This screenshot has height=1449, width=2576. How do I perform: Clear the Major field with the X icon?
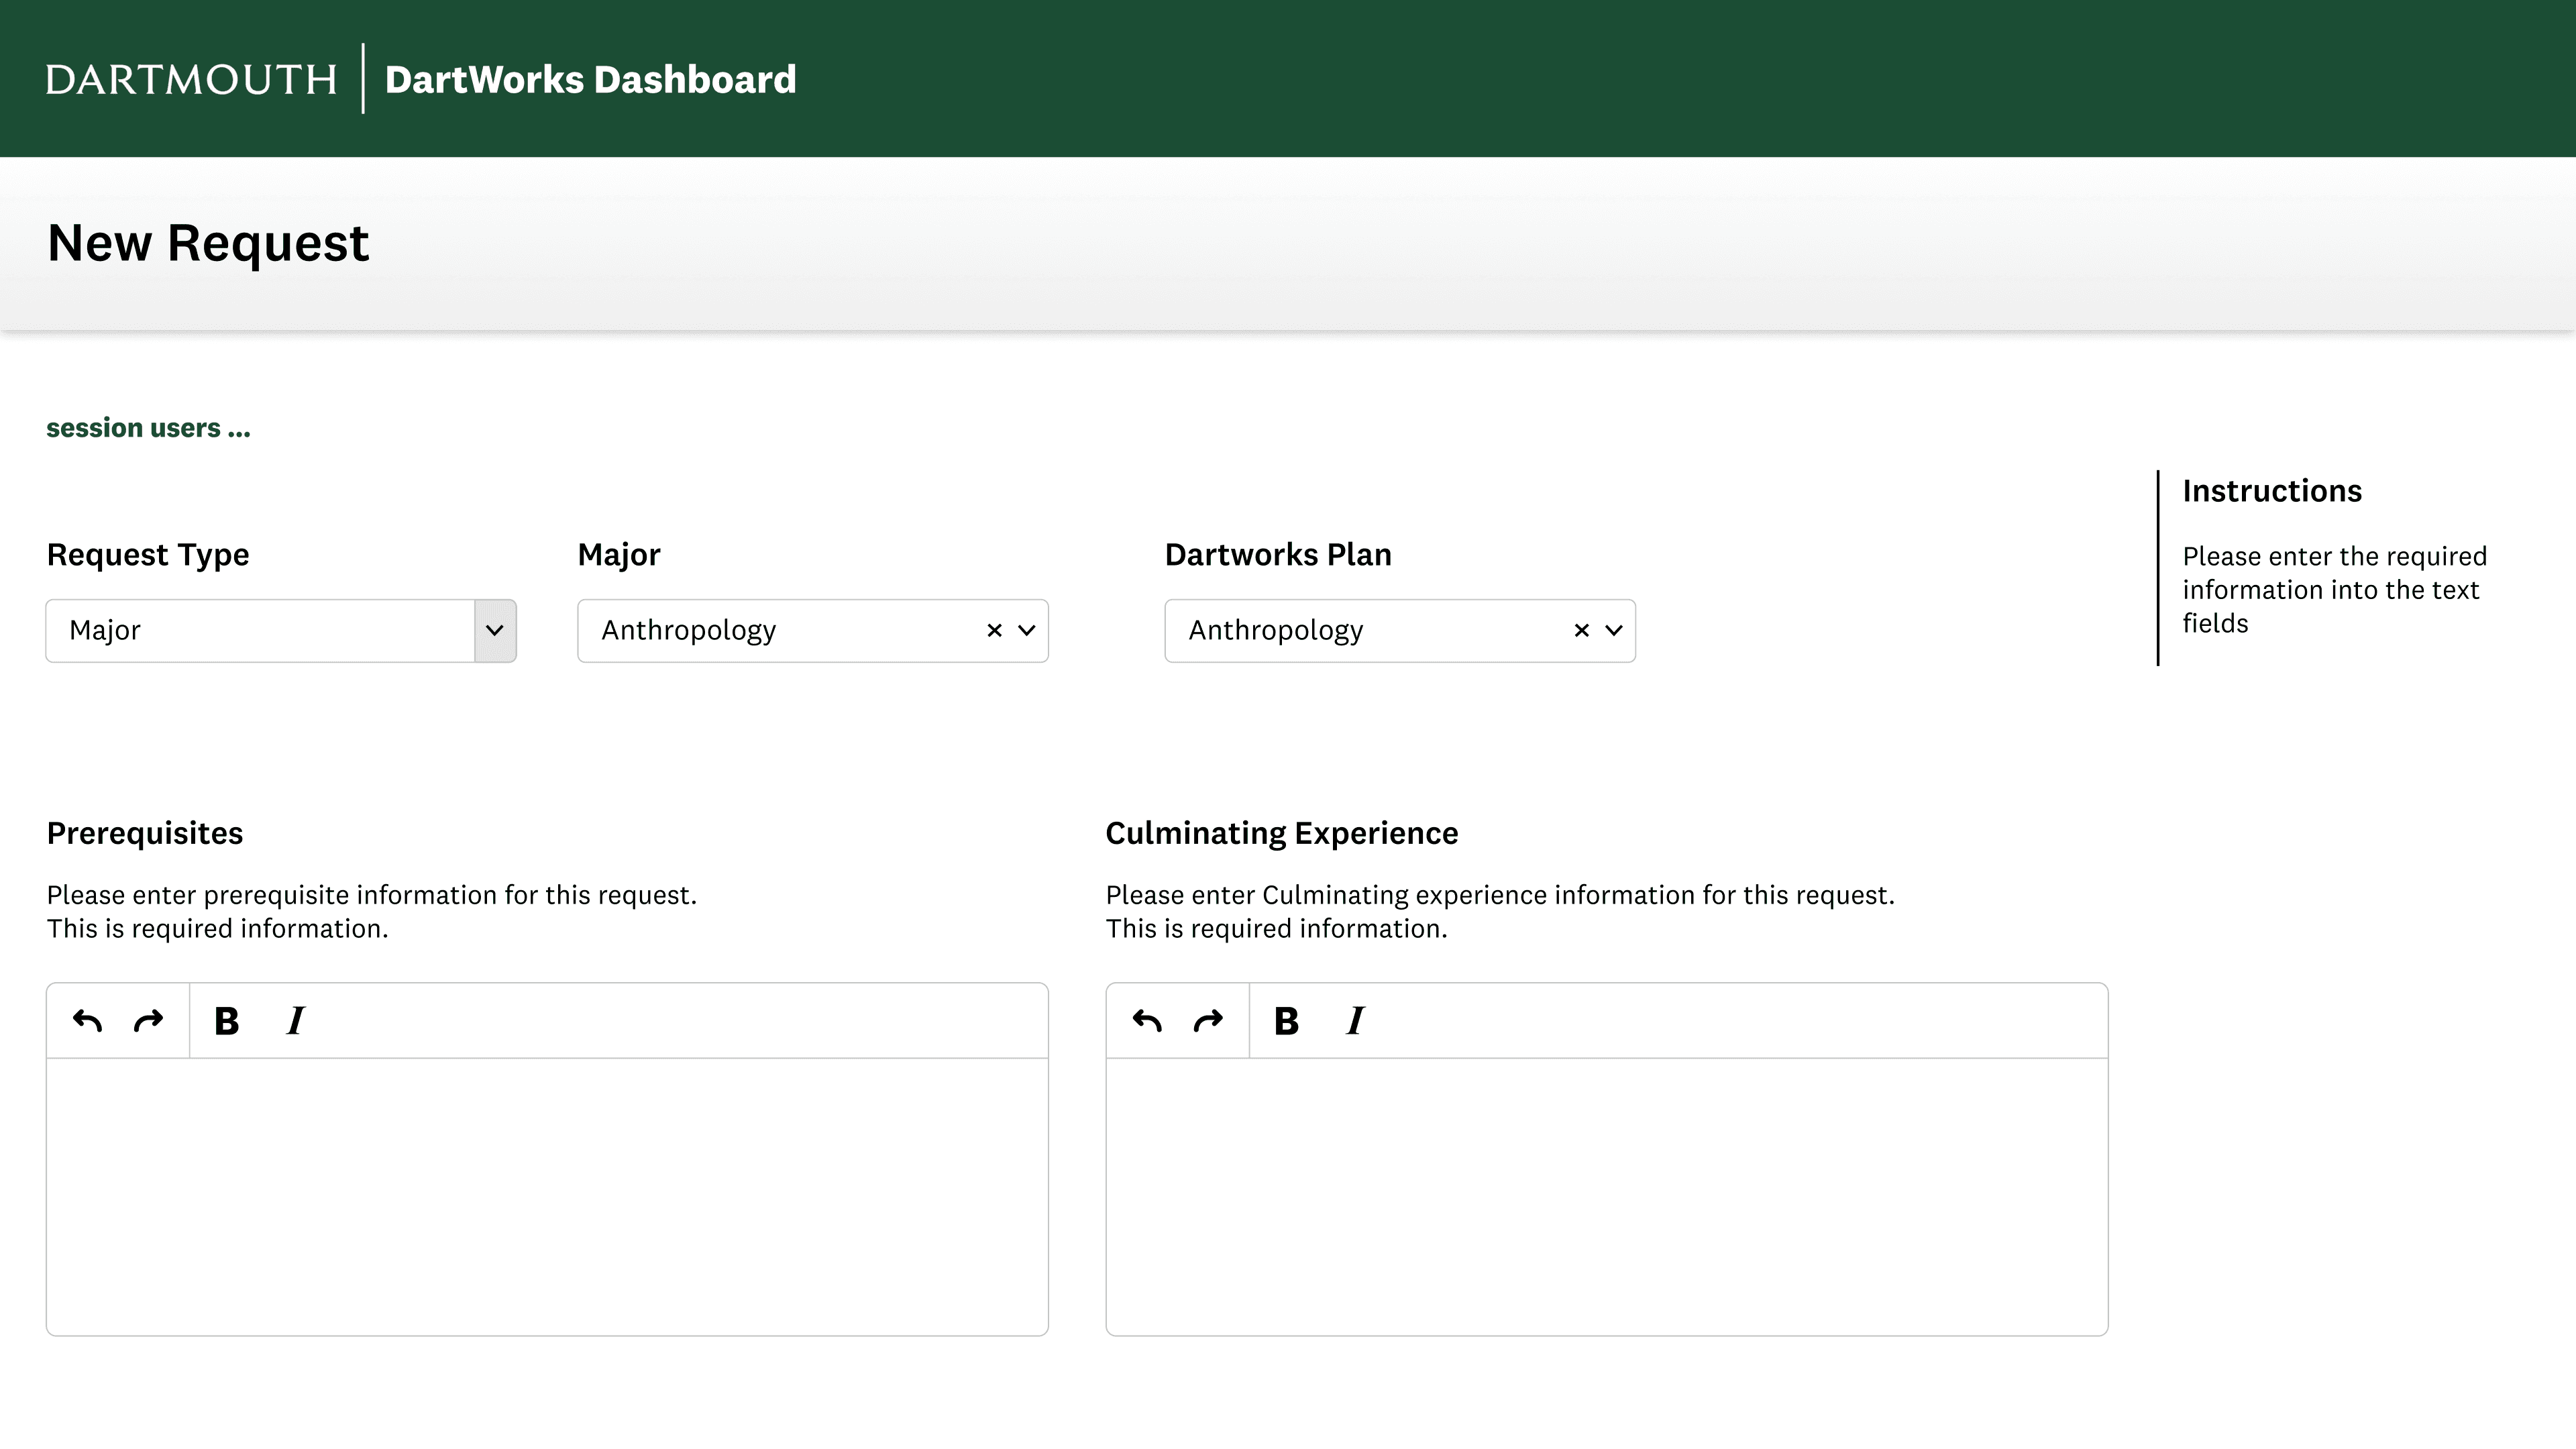click(x=994, y=630)
